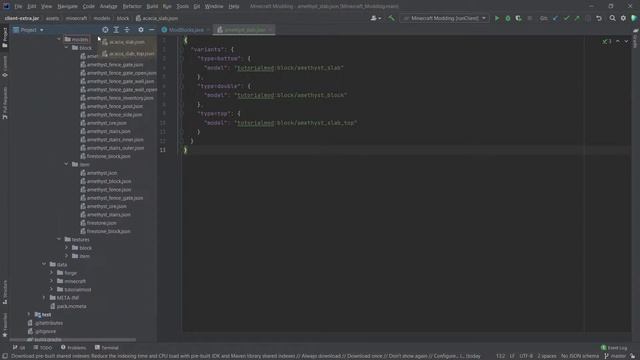Open IDE settings gear in top toolbar
Viewport: 640px width, 360px height.
tap(623, 18)
